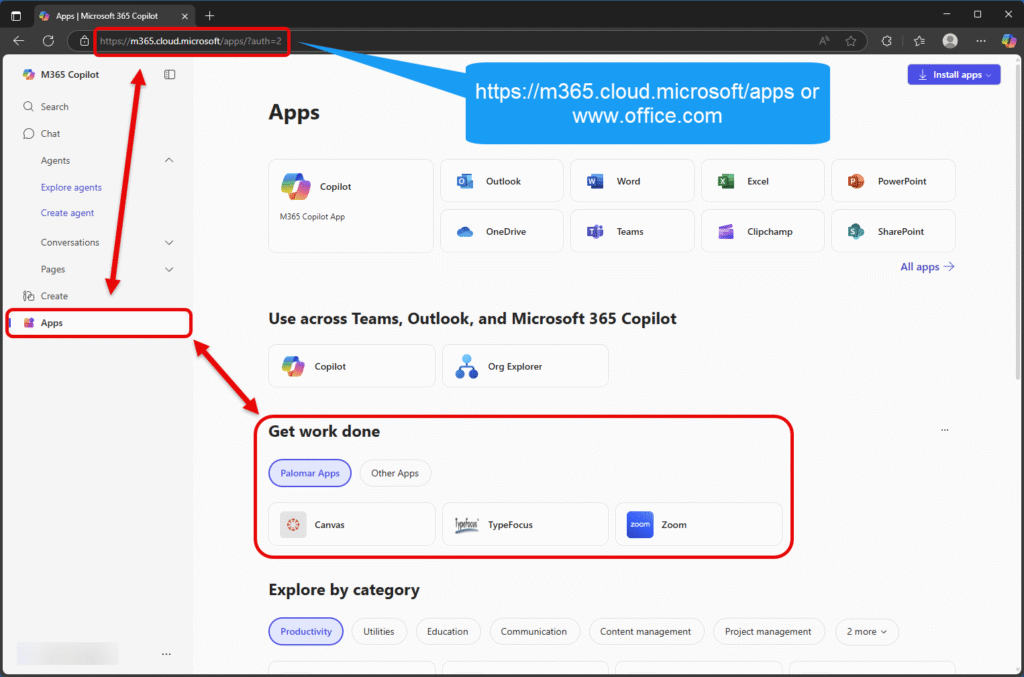Screen dimensions: 1024x677
Task: Open the Clipchamp app tile
Action: click(763, 231)
